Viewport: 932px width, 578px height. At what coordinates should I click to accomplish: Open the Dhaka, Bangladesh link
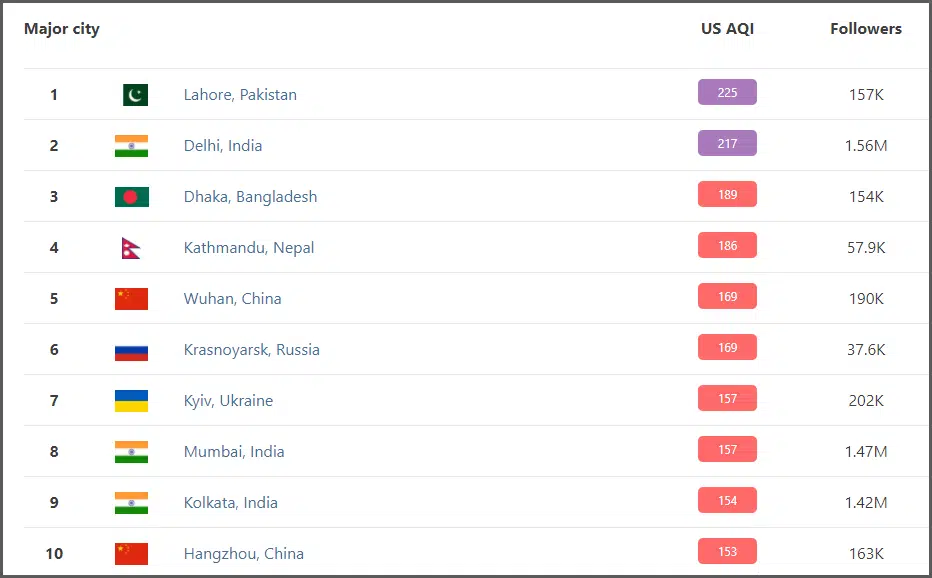pos(250,197)
